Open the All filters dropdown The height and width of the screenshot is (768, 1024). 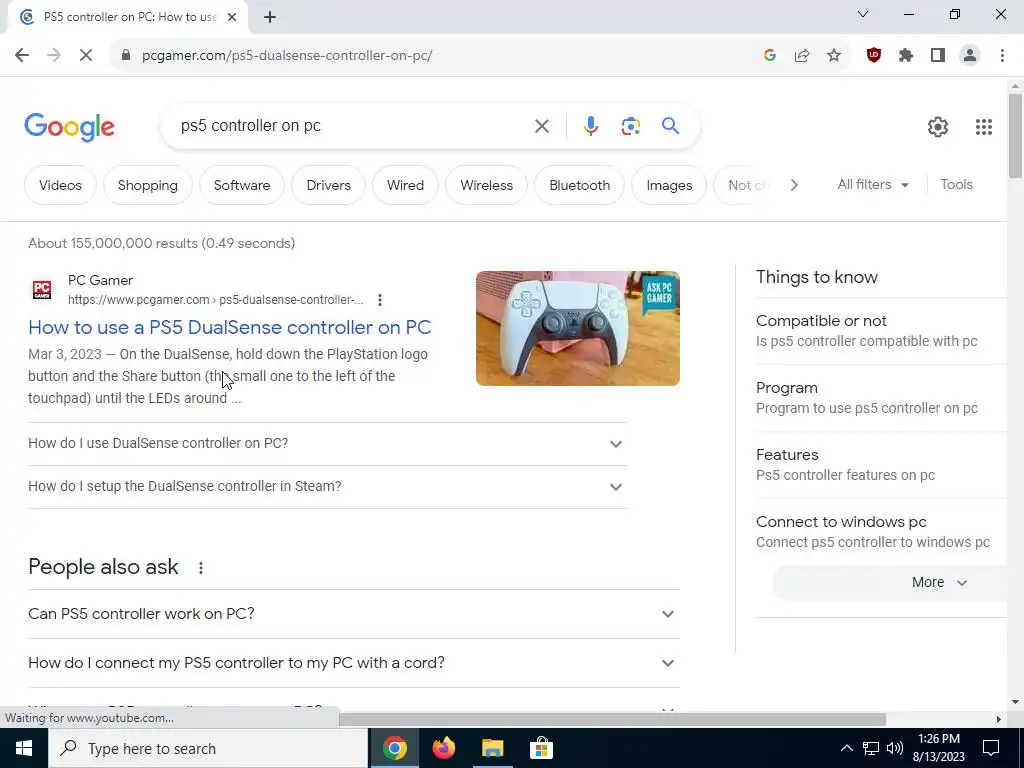(x=872, y=185)
